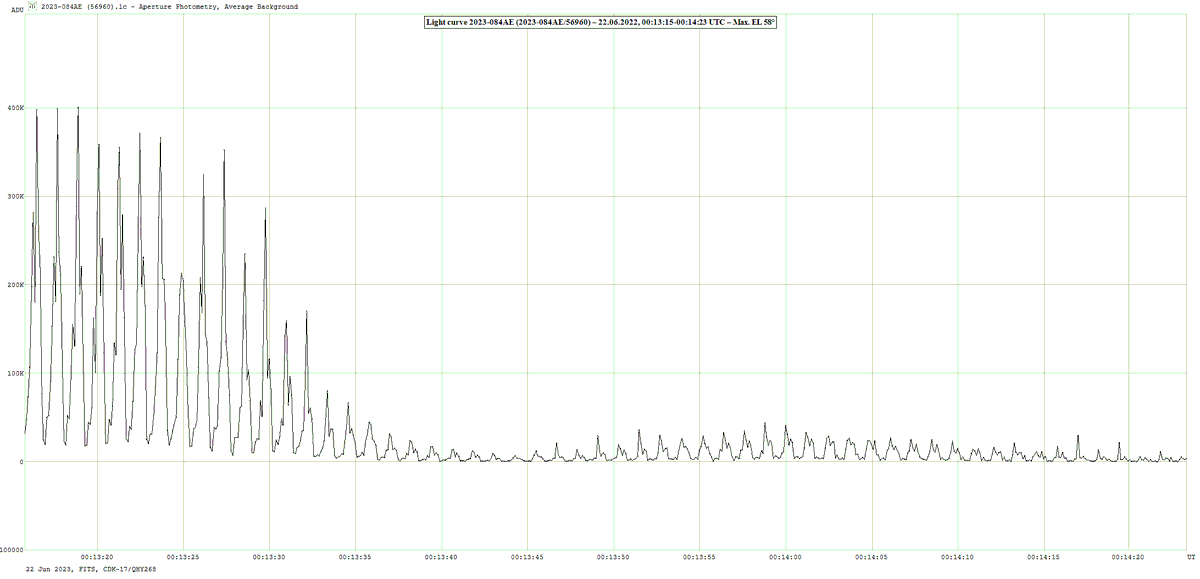This screenshot has height=579, width=1200.
Task: Click the '22 Jun 2023, FITS, CDK-17/QHY268' footer
Action: [x=92, y=569]
